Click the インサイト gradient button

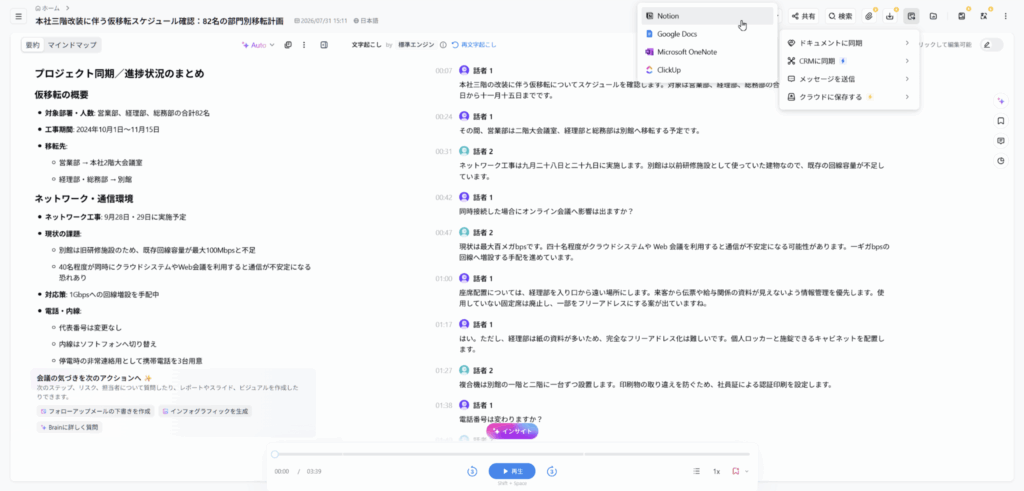click(512, 431)
